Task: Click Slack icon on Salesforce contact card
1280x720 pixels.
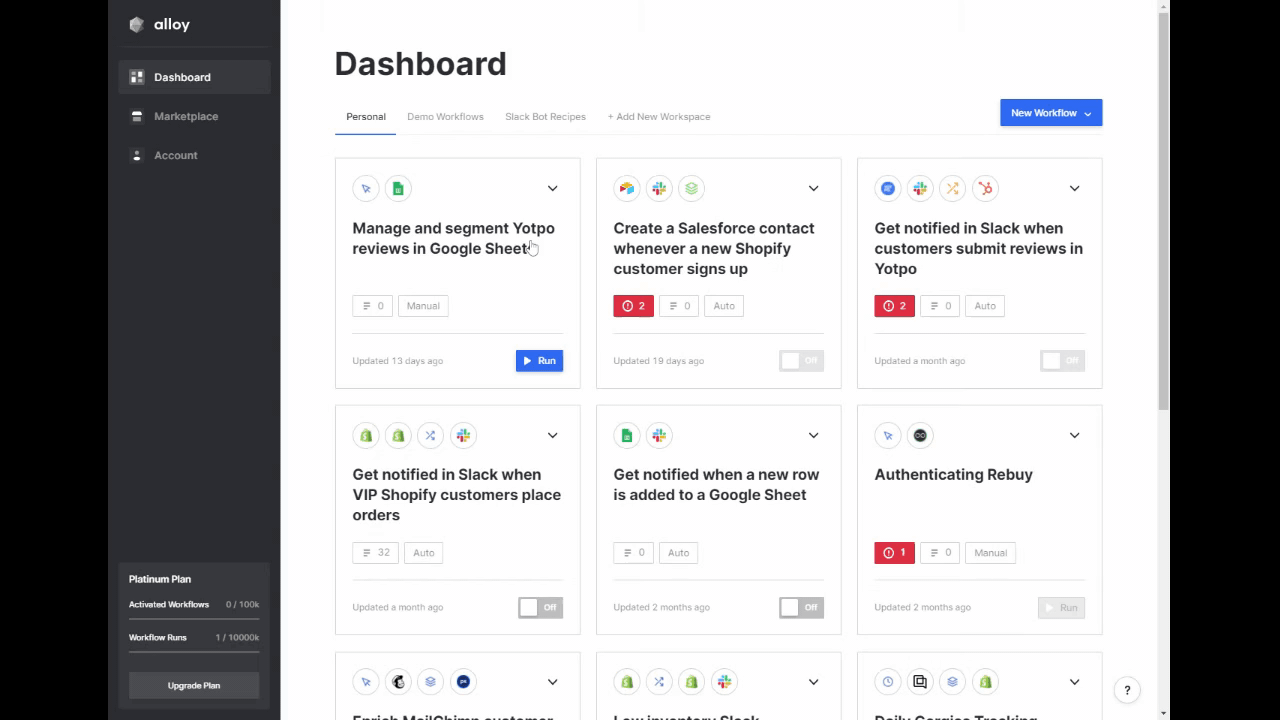Action: coord(659,188)
